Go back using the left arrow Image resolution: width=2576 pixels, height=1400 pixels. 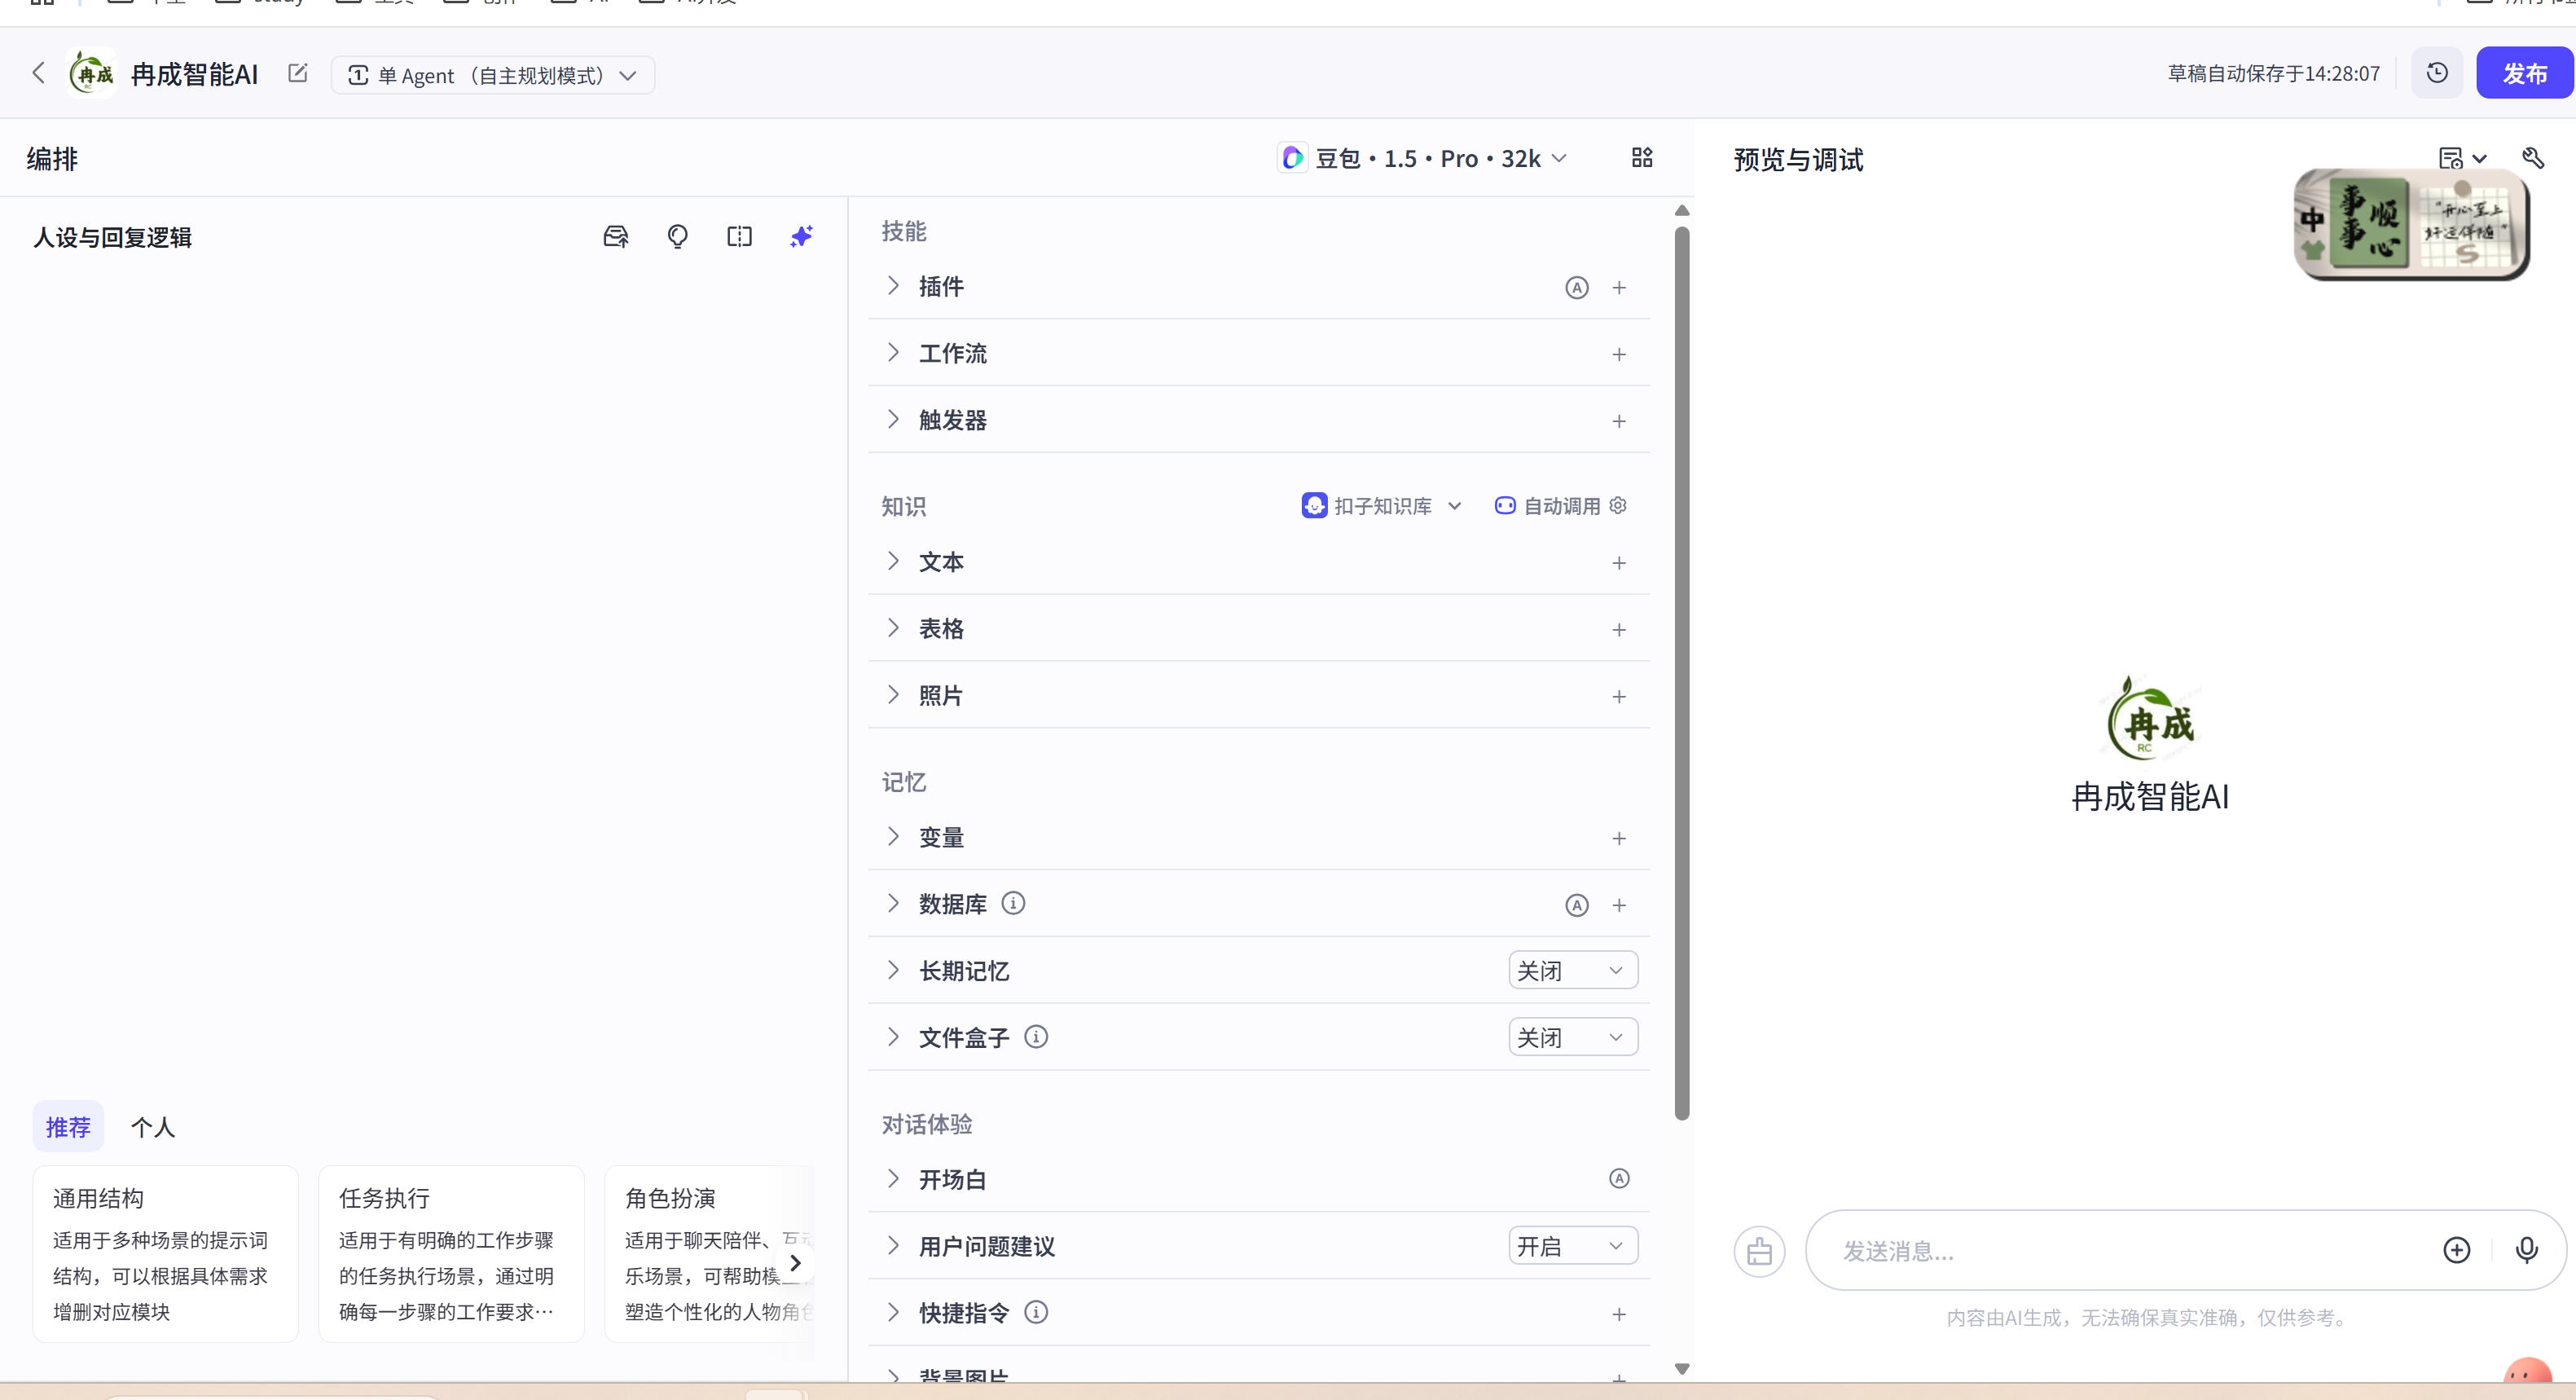tap(38, 73)
